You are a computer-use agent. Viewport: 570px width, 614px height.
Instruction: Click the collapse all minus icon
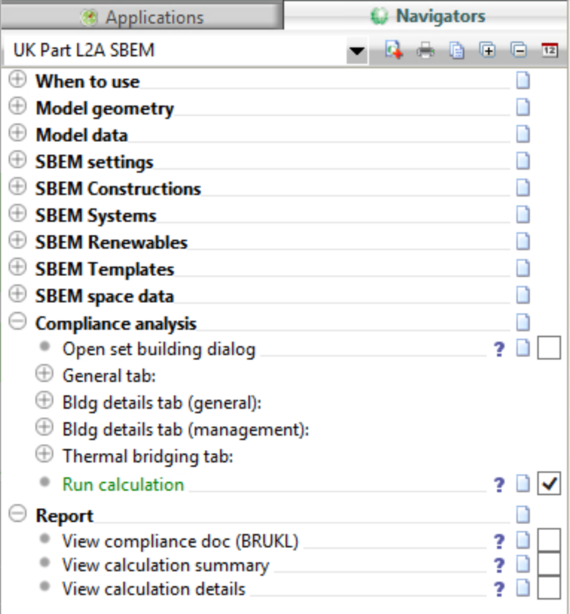click(519, 50)
